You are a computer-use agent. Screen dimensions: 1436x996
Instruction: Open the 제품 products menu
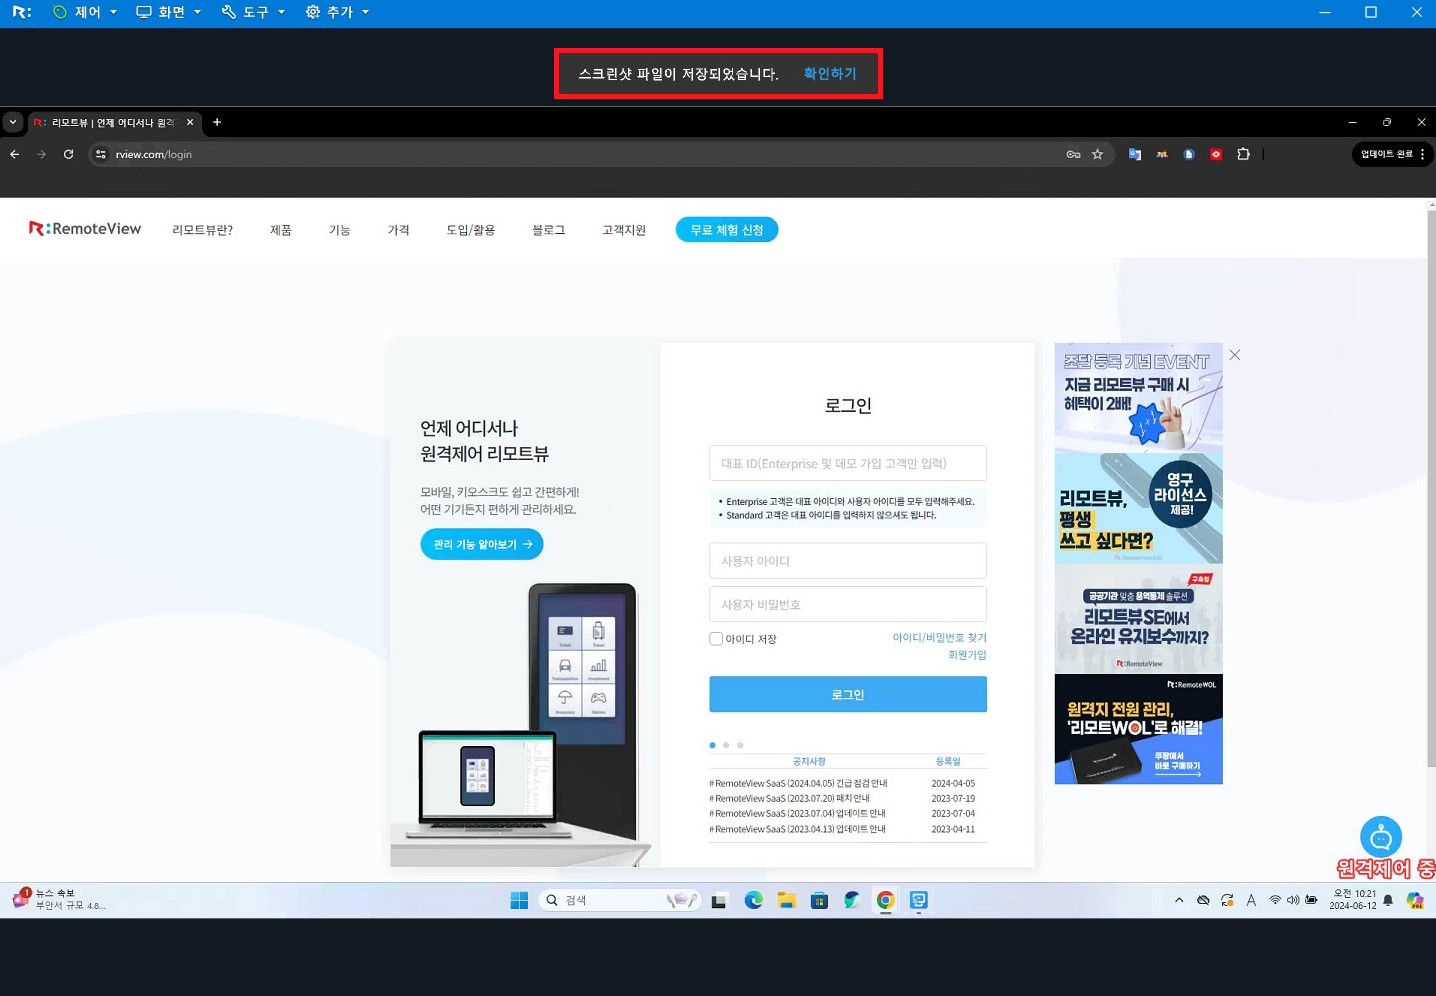click(281, 230)
